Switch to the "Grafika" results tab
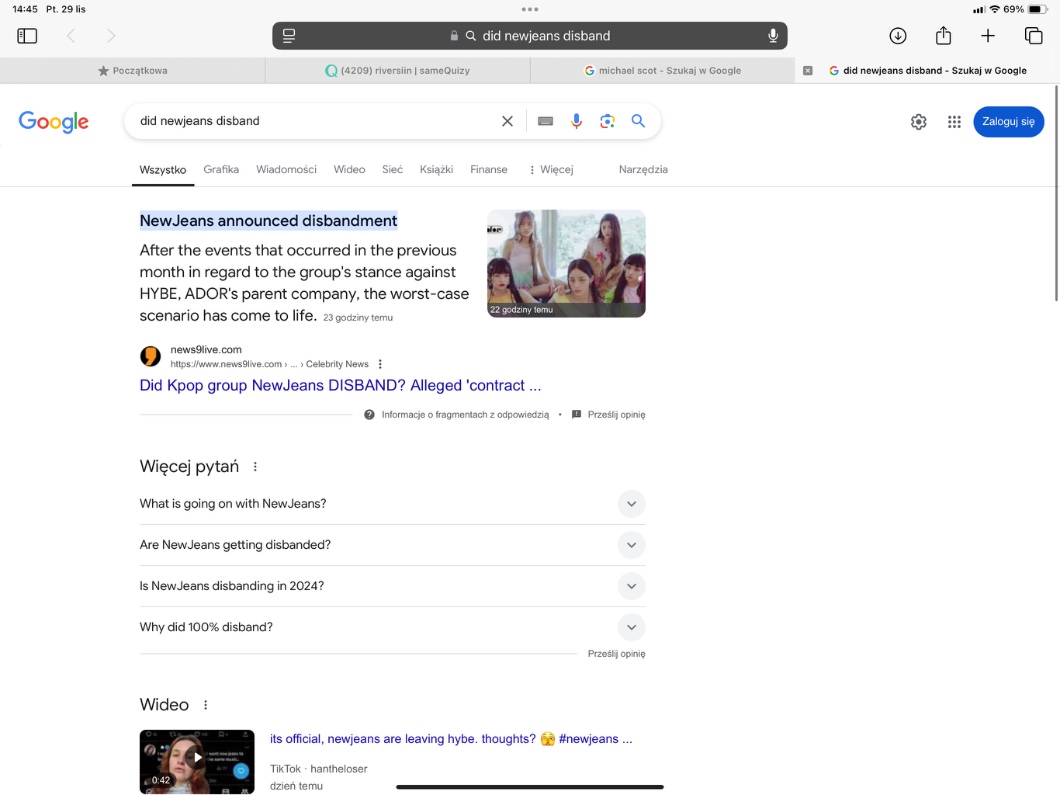 (221, 170)
